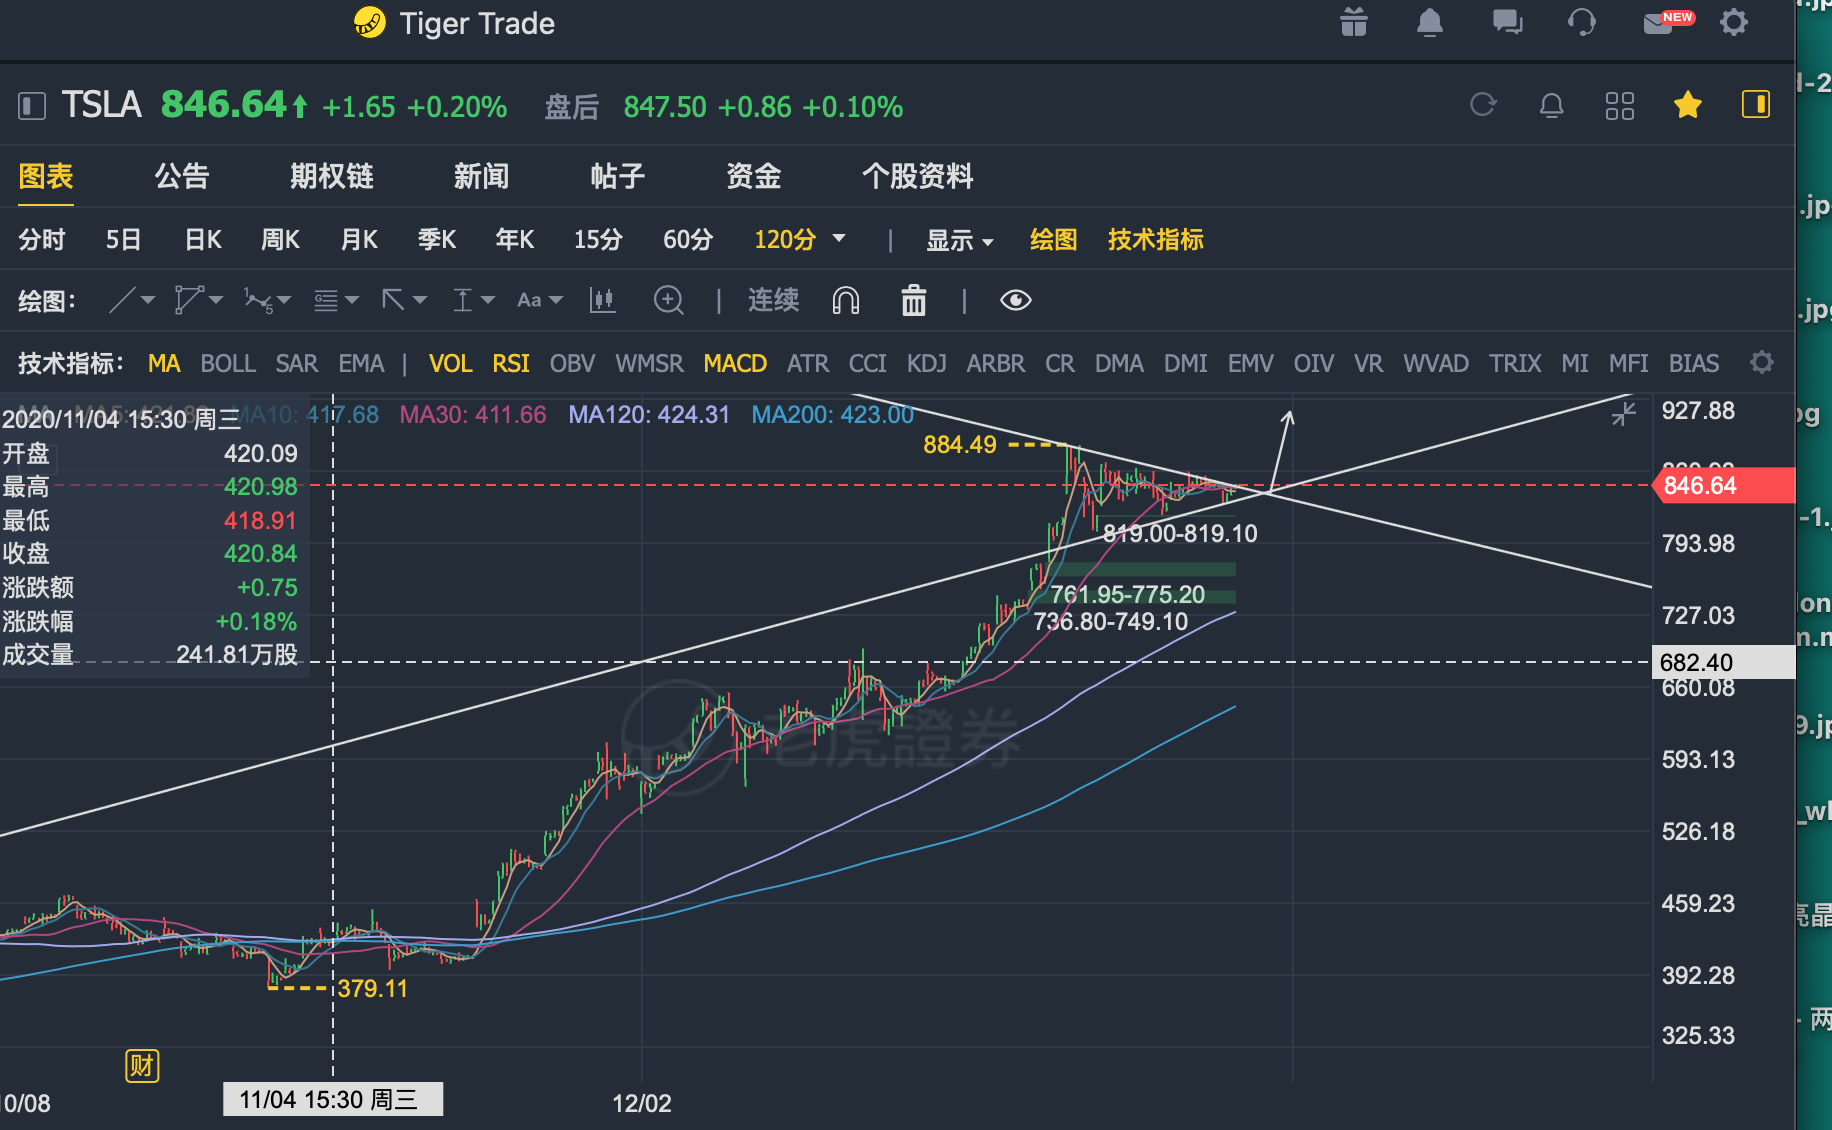Open notifications bell in the title bar
The height and width of the screenshot is (1130, 1832).
(x=1430, y=22)
